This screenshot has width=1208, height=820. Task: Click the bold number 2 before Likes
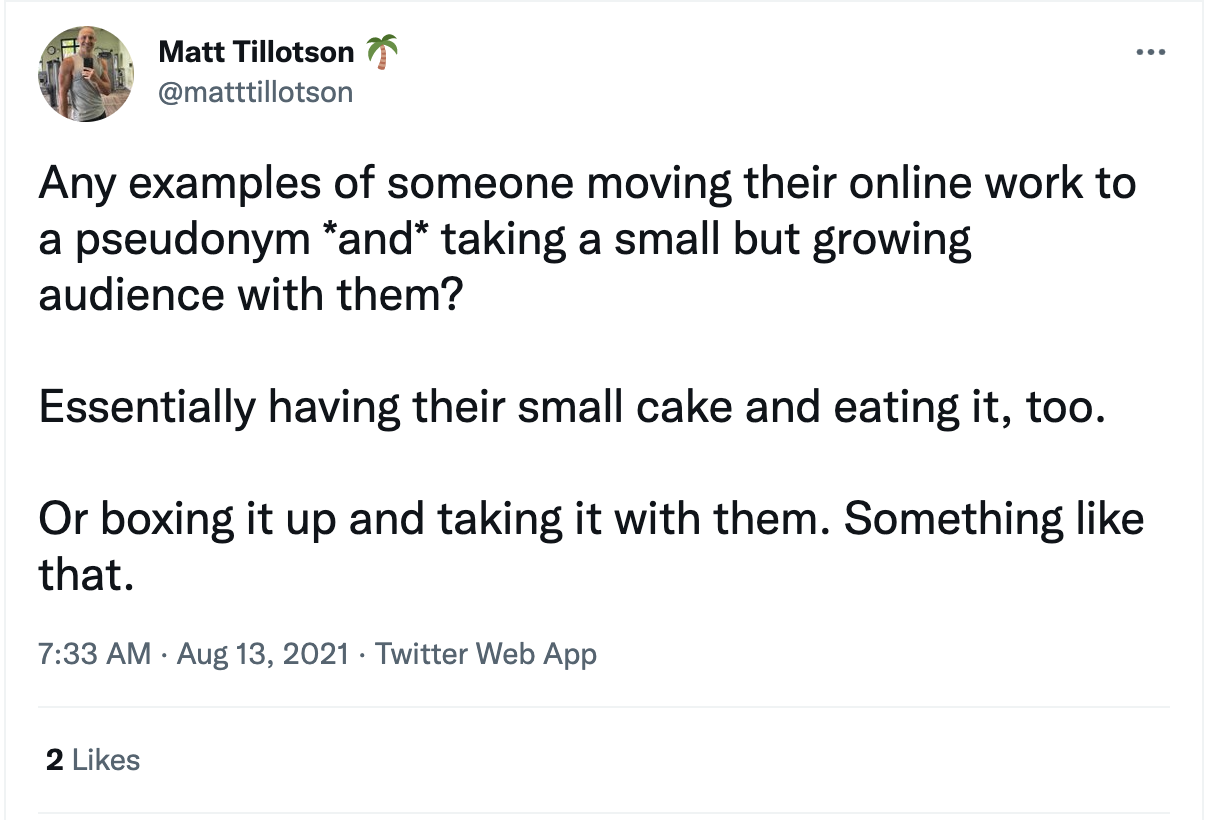point(54,760)
